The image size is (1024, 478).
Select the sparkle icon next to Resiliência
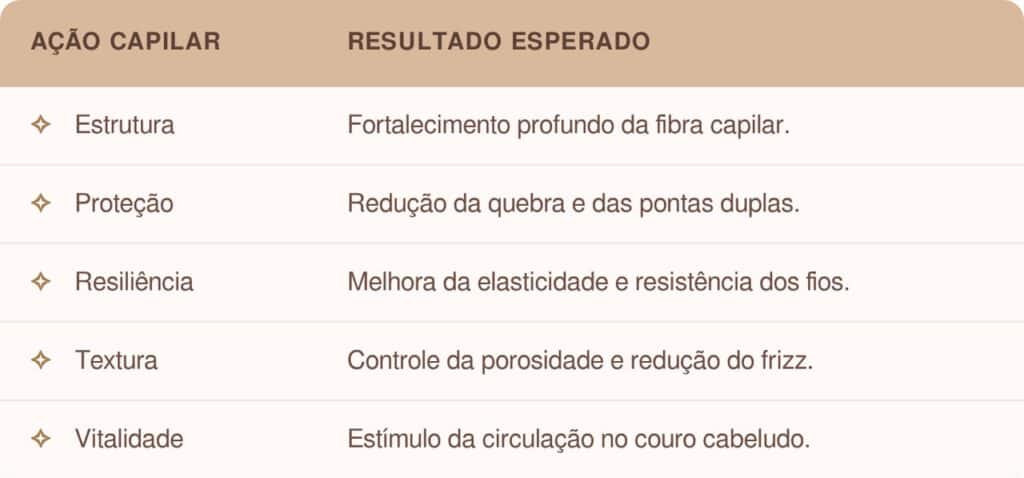[x=41, y=282]
